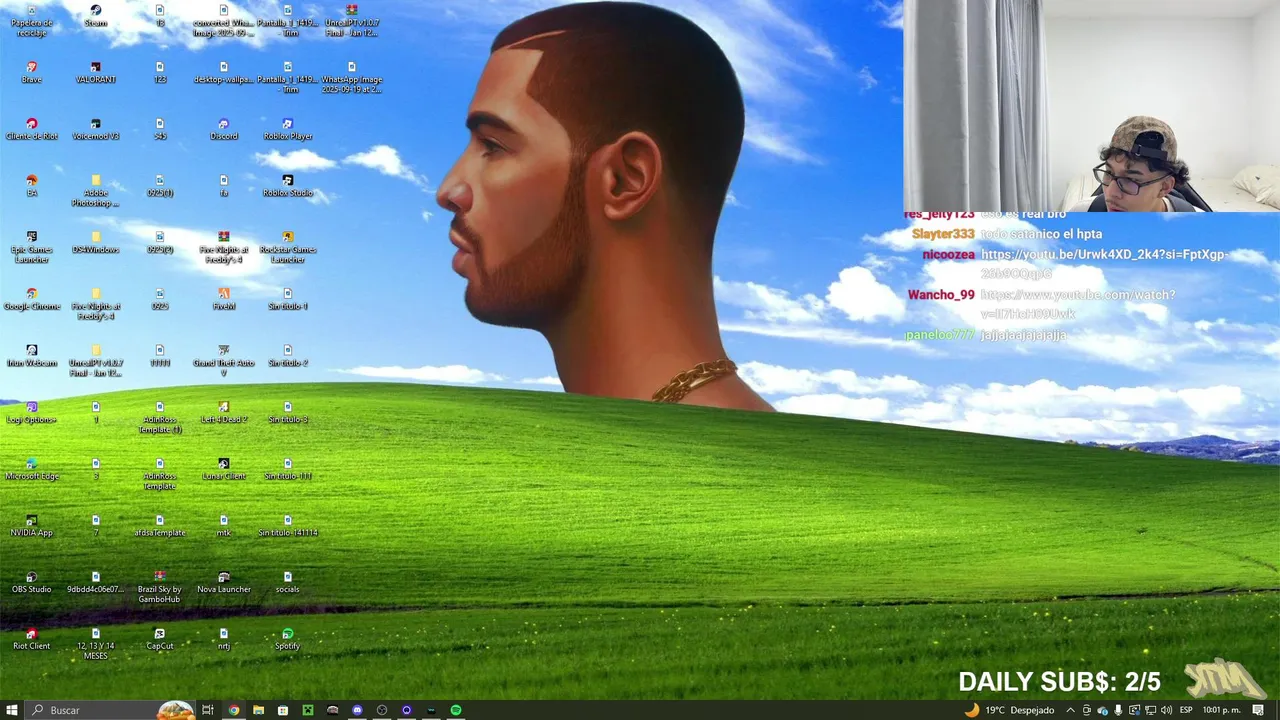The image size is (1280, 720).
Task: Launch Rockstar Games Launcher shortcut
Action: tap(287, 248)
